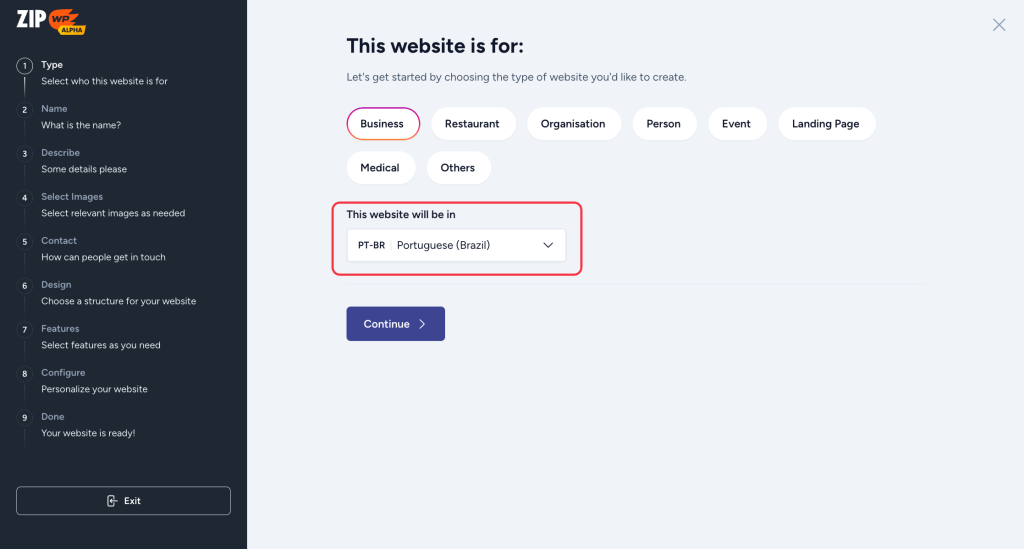Click the step 2 Name number icon
The width and height of the screenshot is (1024, 549).
click(x=25, y=110)
